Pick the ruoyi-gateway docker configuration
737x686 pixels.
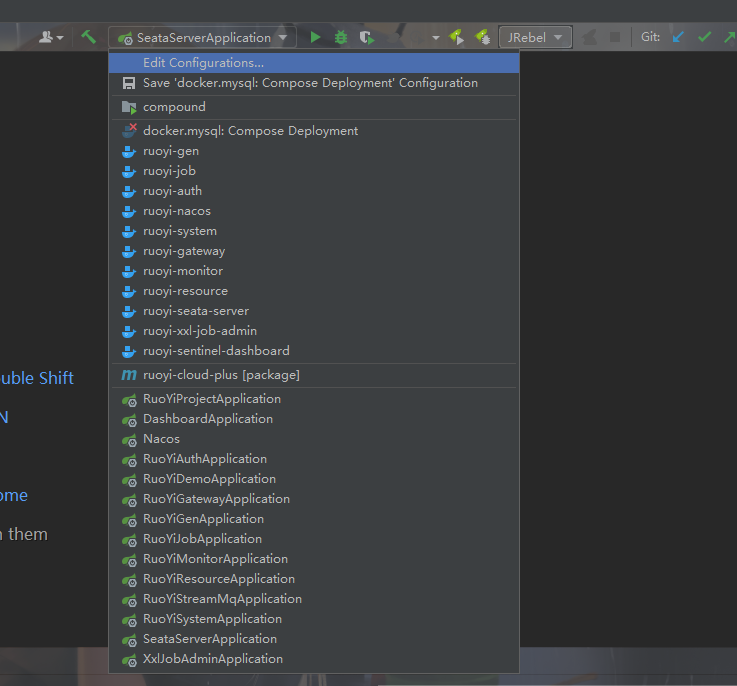[184, 251]
